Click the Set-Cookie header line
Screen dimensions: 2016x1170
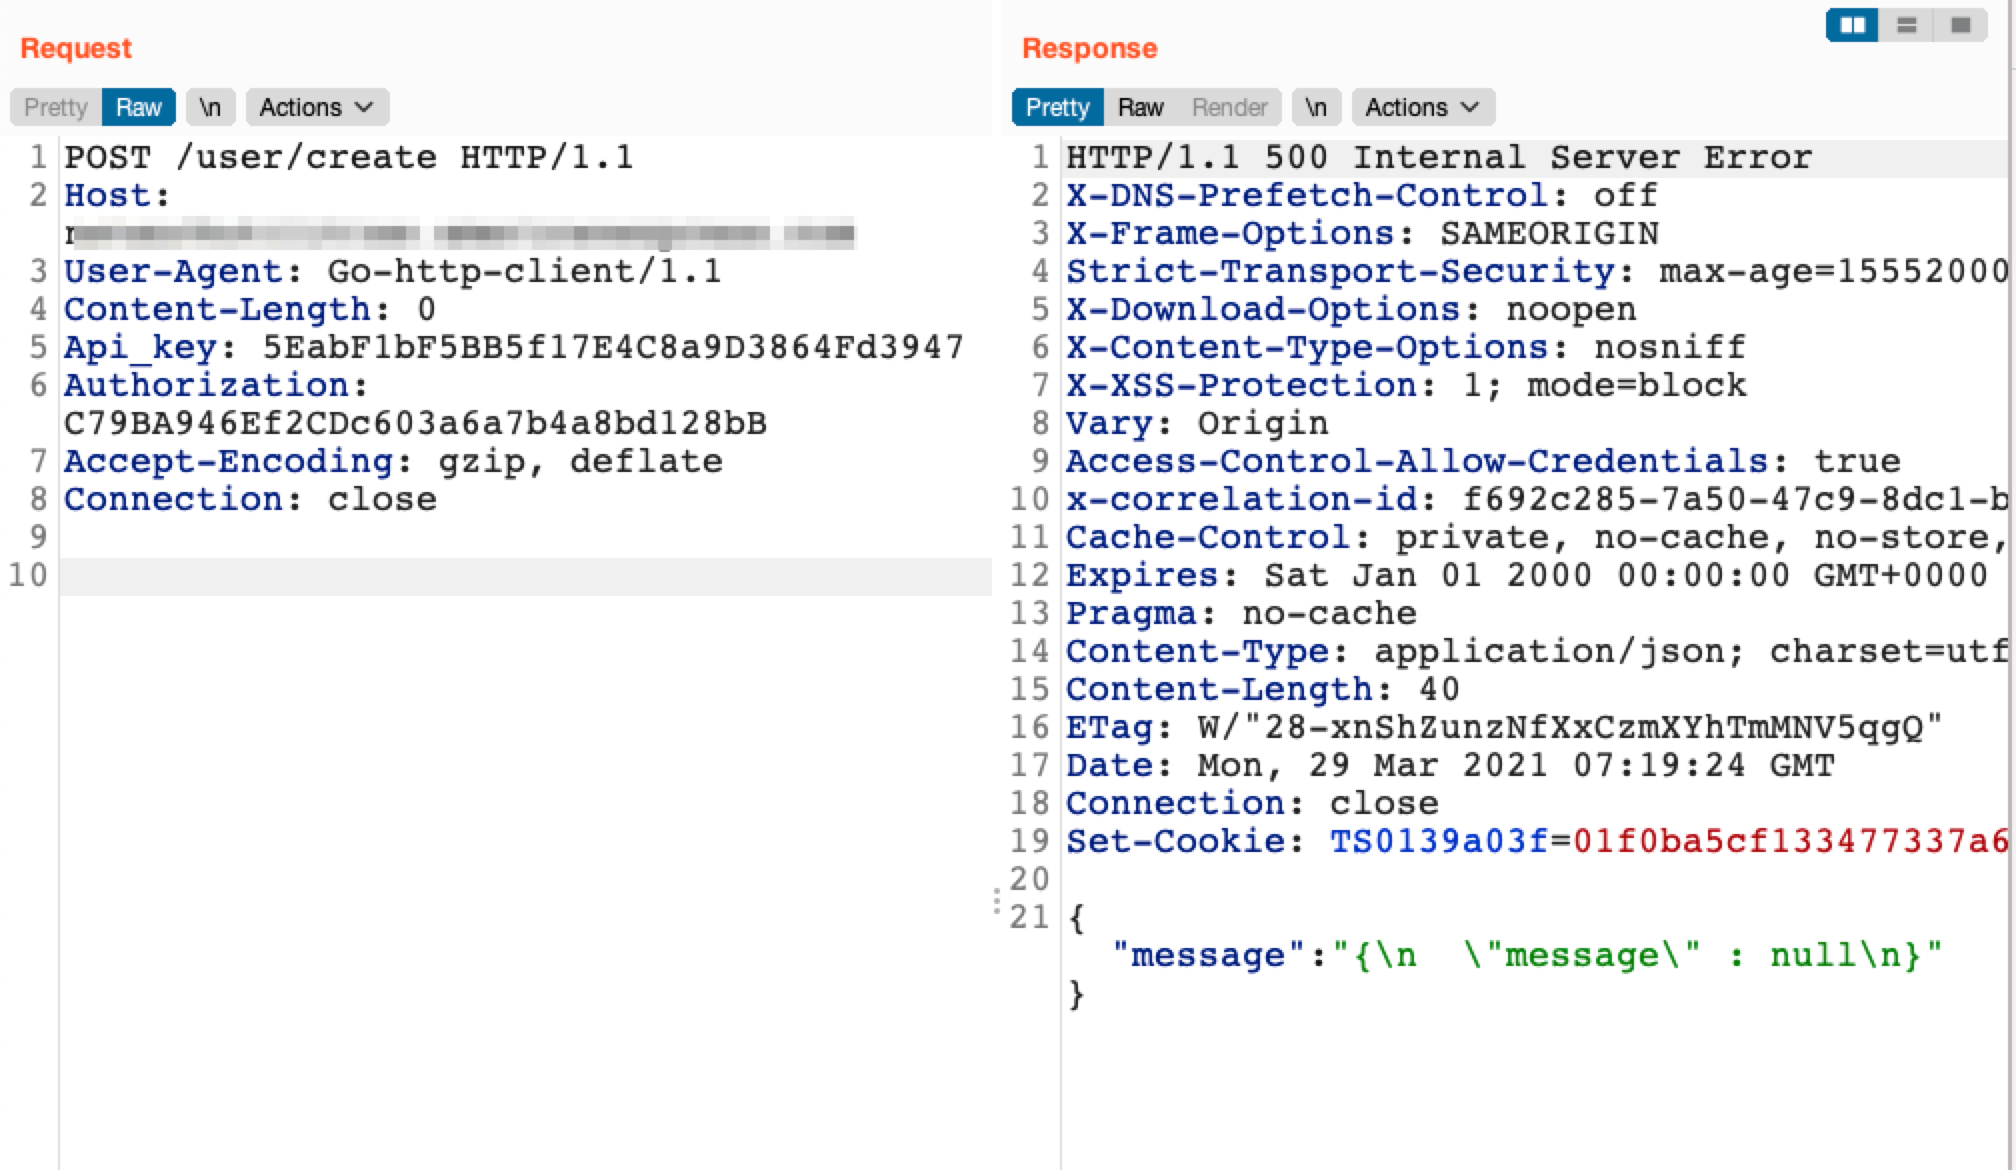(x=1537, y=841)
